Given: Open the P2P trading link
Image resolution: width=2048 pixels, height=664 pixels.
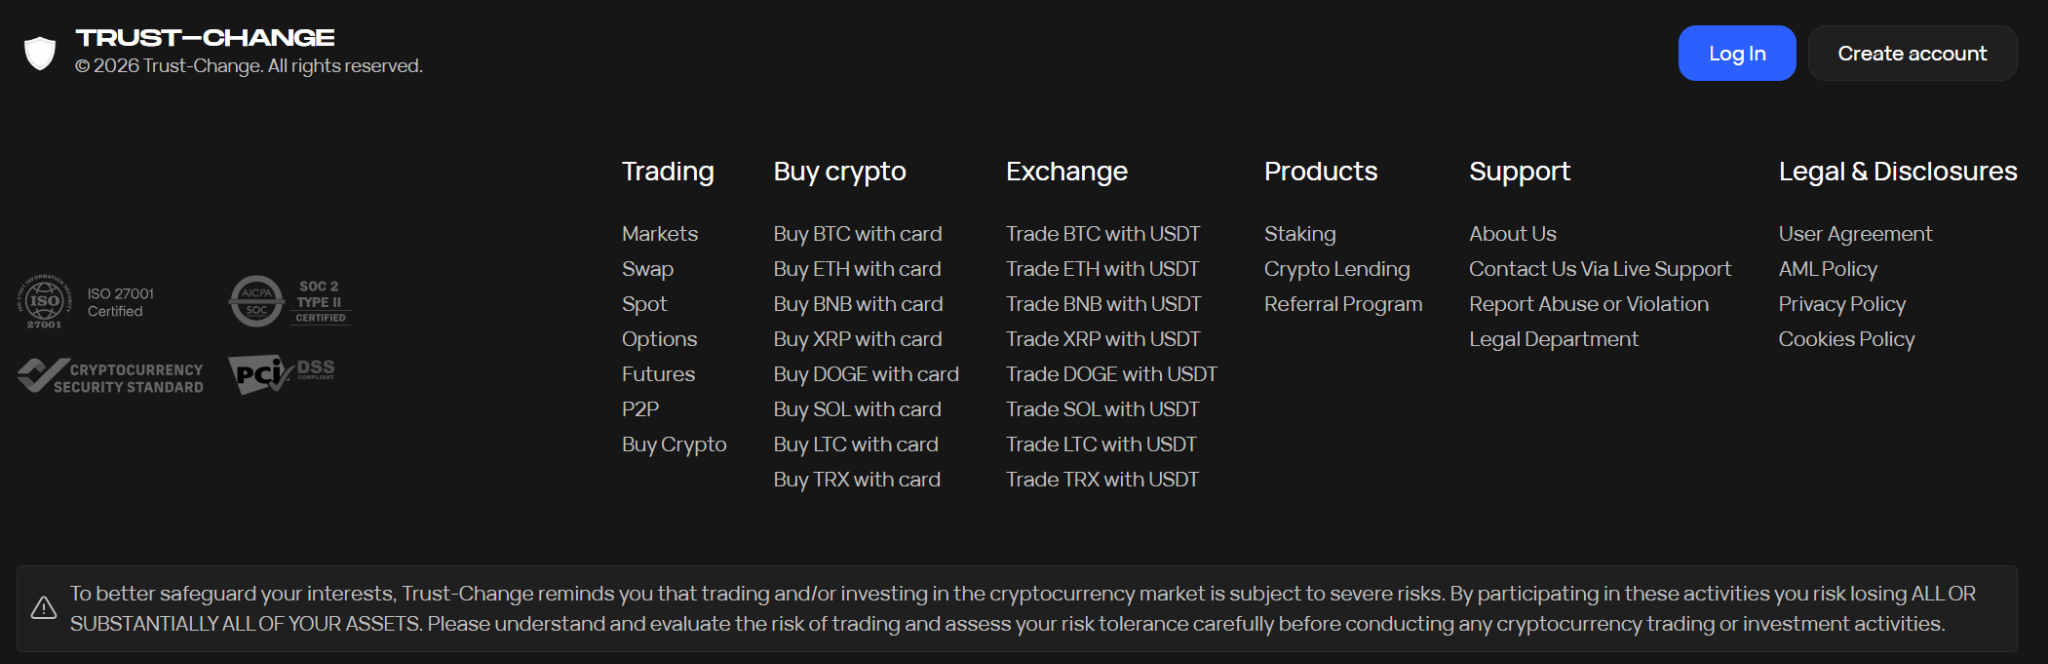Looking at the screenshot, I should 640,409.
